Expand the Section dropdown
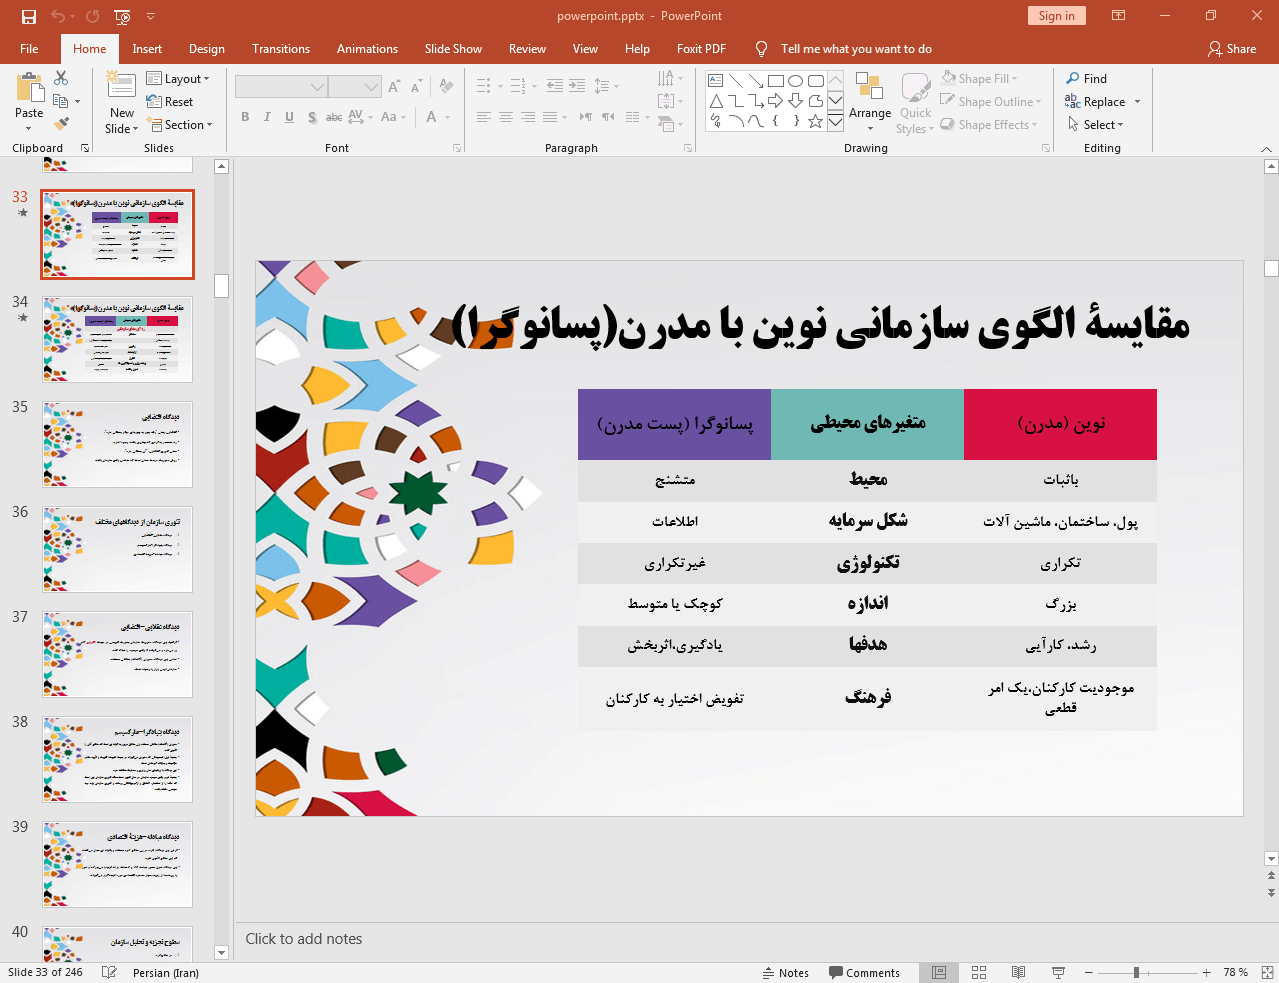Viewport: 1279px width, 983px height. coord(180,124)
